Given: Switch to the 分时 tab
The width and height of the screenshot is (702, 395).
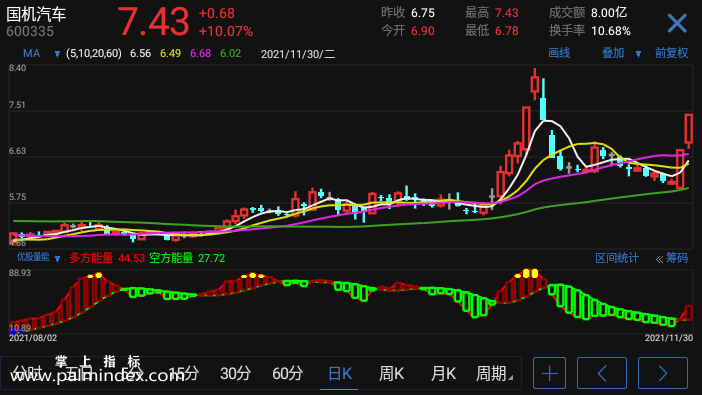Looking at the screenshot, I should [27, 373].
